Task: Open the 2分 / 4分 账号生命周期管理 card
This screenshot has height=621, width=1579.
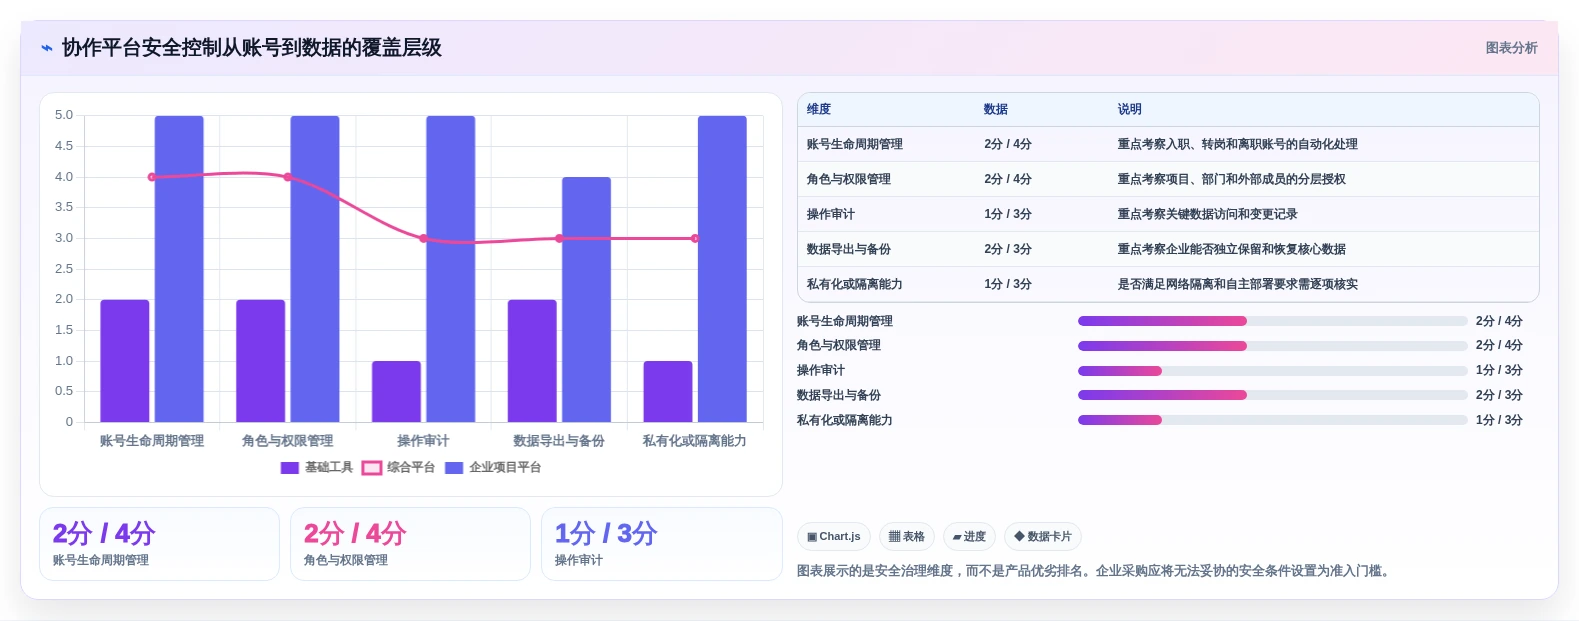Action: pos(159,544)
